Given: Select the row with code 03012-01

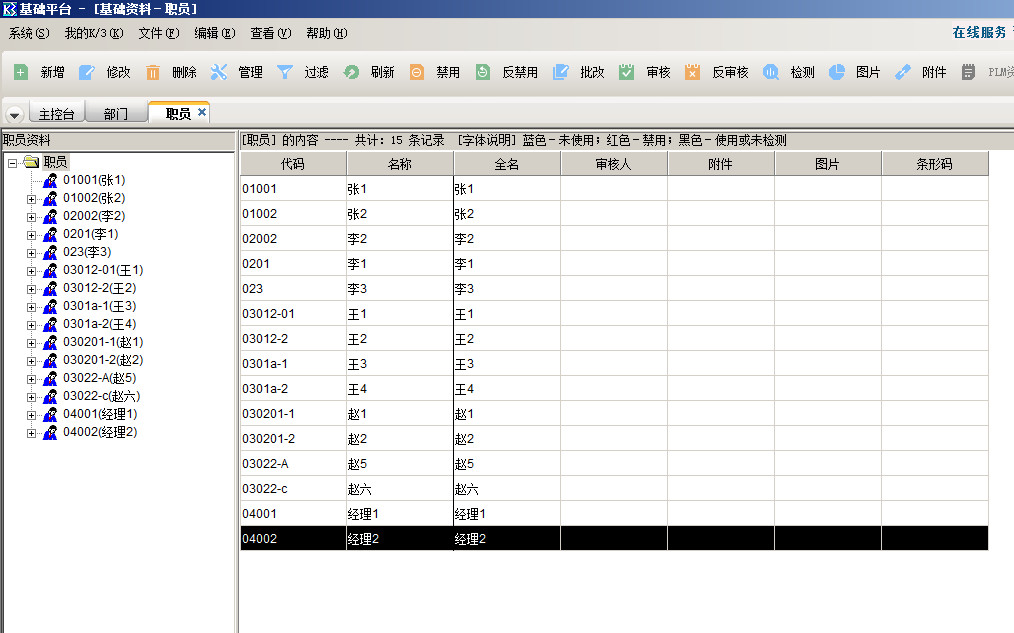Looking at the screenshot, I should pyautogui.click(x=292, y=314).
